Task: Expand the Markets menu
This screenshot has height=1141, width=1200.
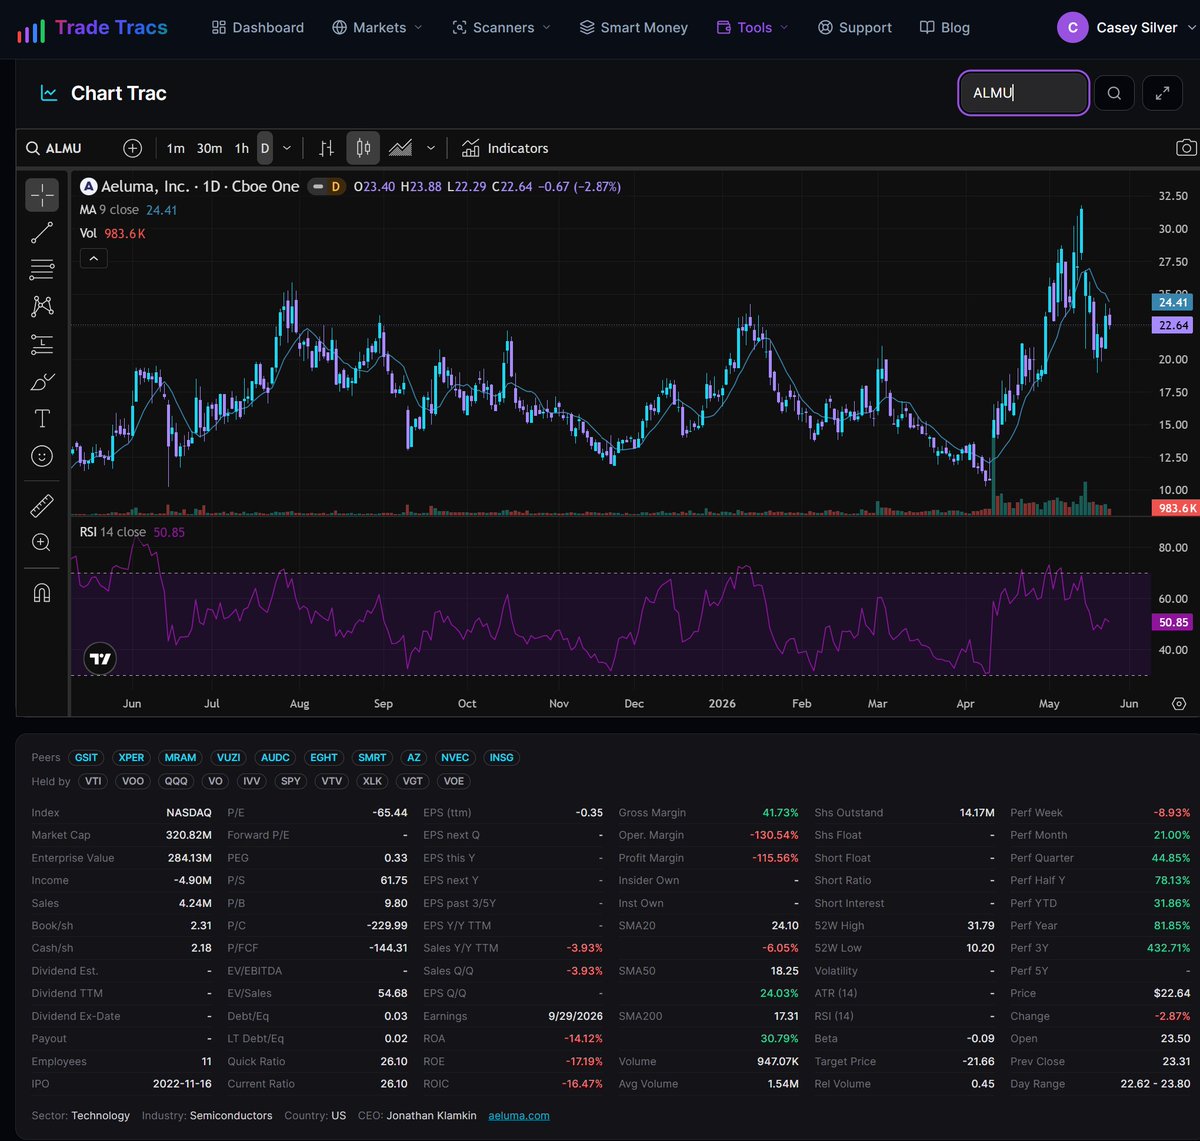Action: point(377,28)
